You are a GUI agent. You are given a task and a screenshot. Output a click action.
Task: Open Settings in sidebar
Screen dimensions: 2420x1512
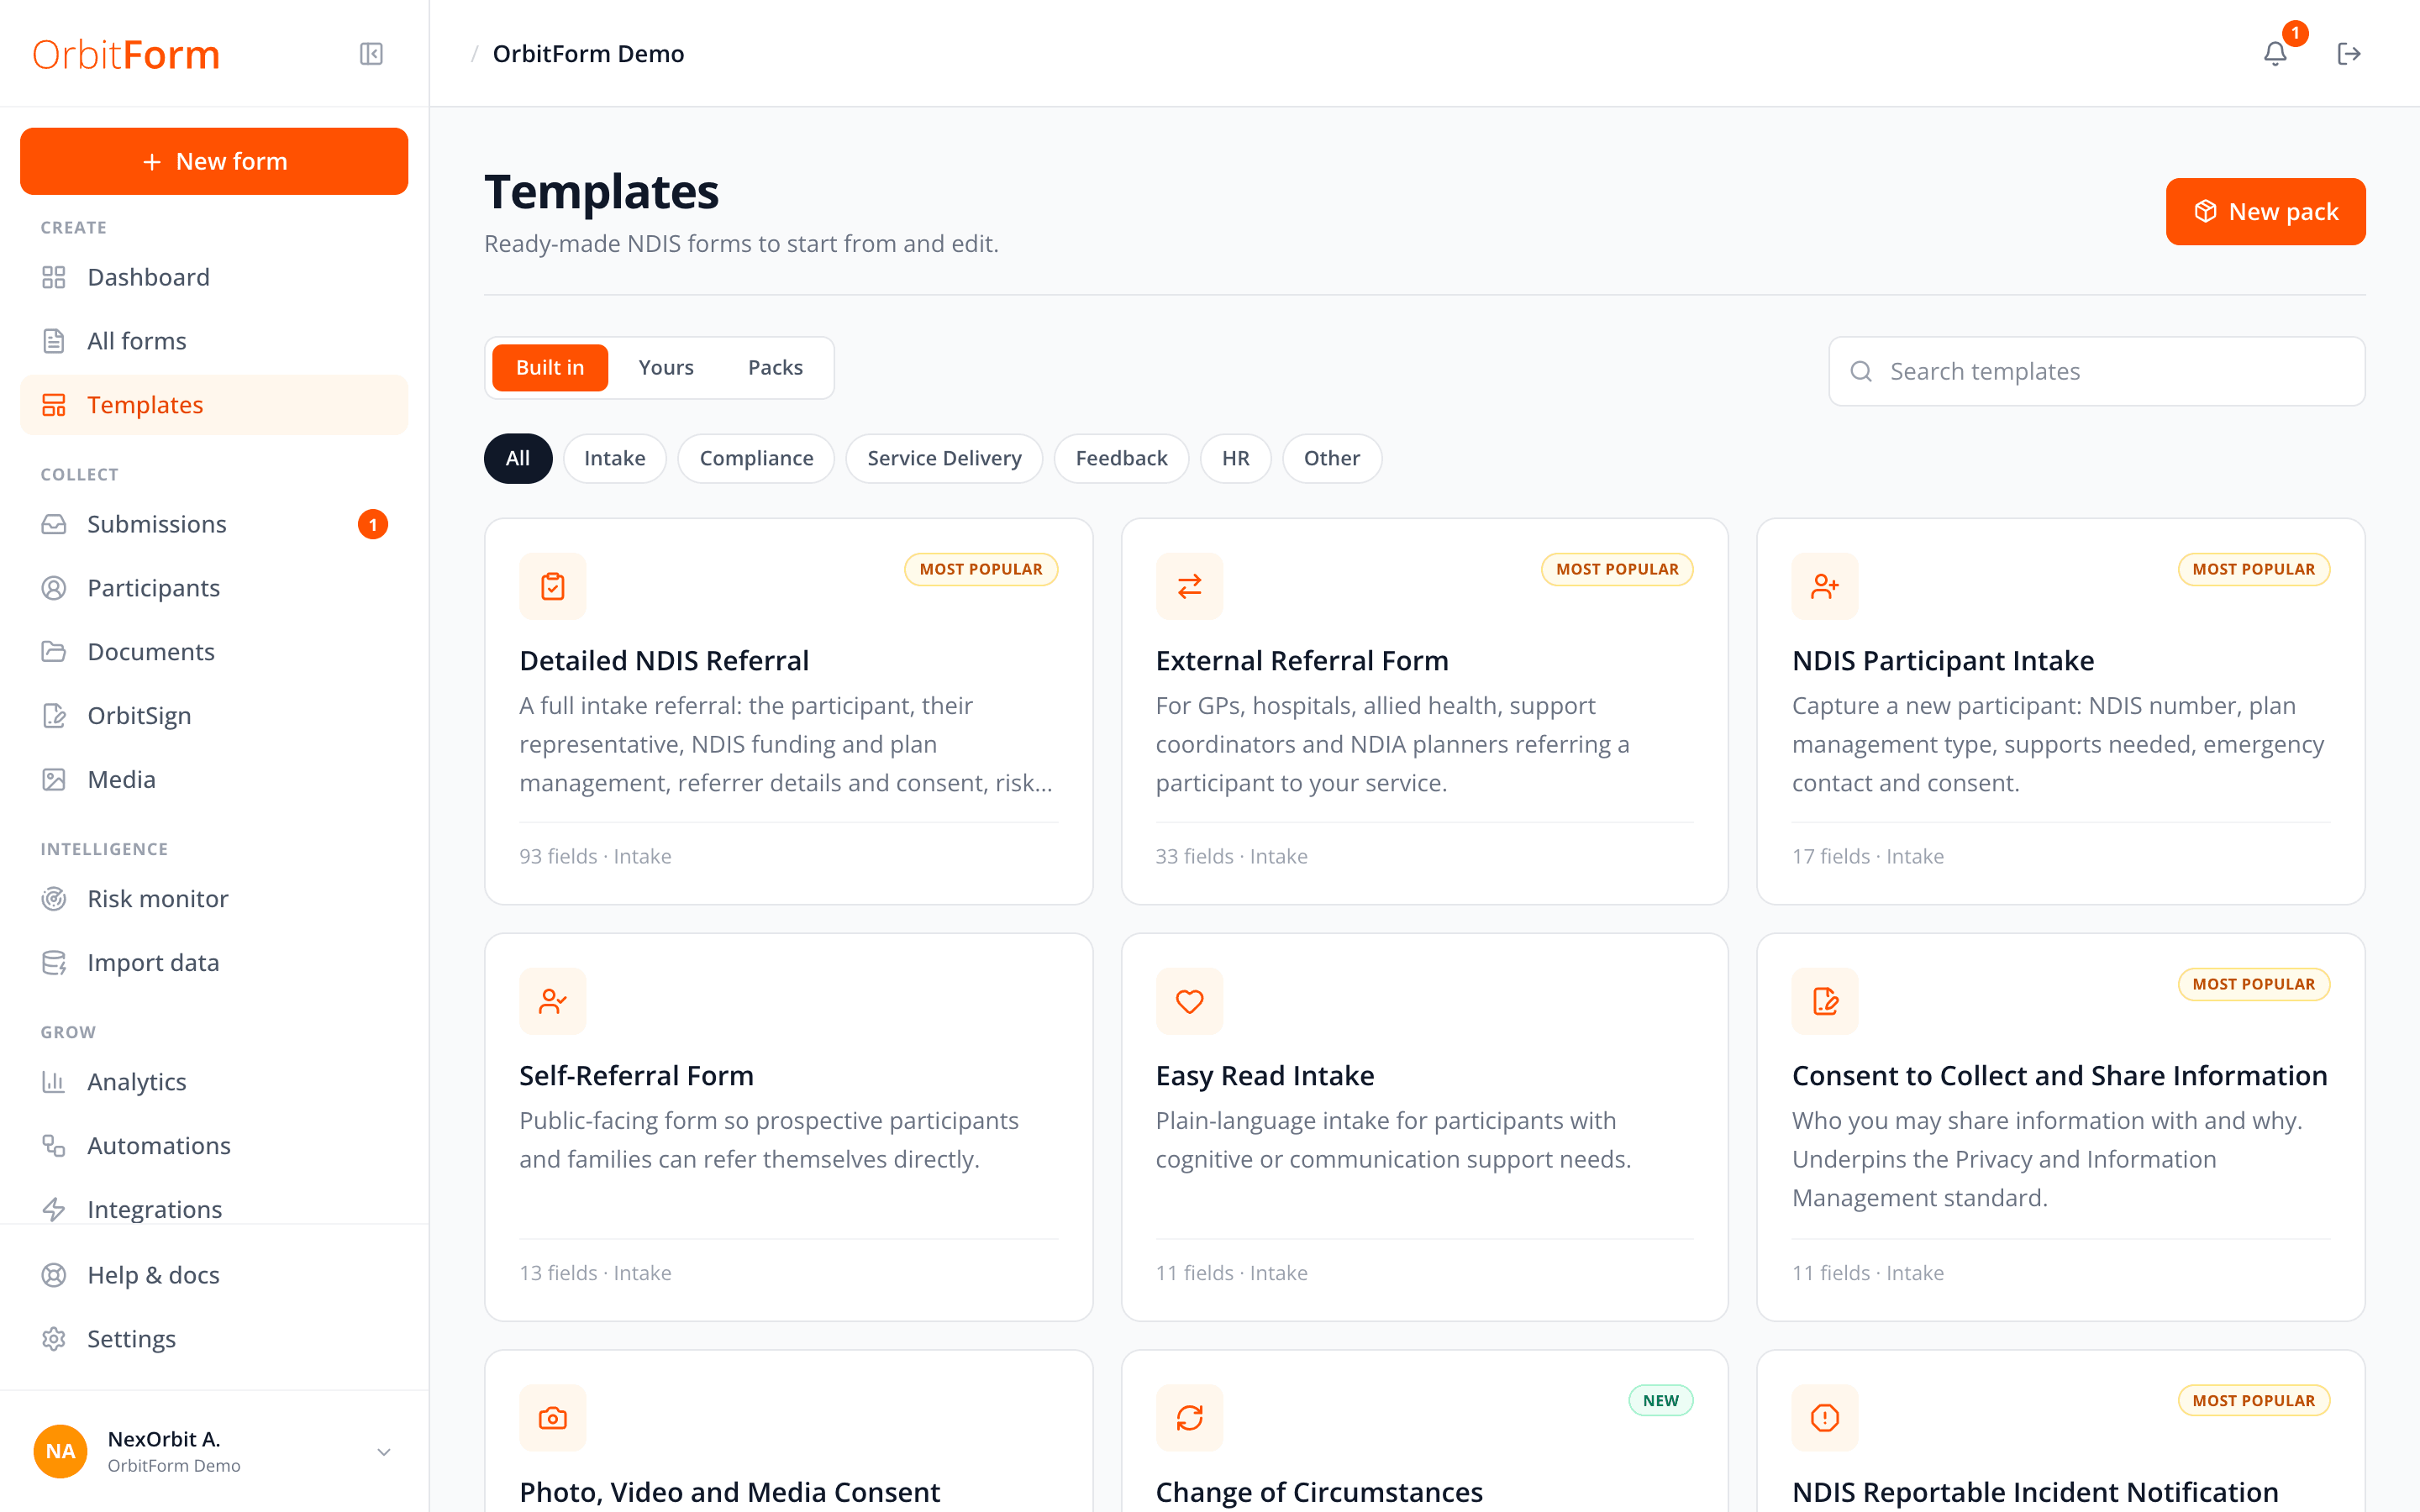click(214, 1339)
